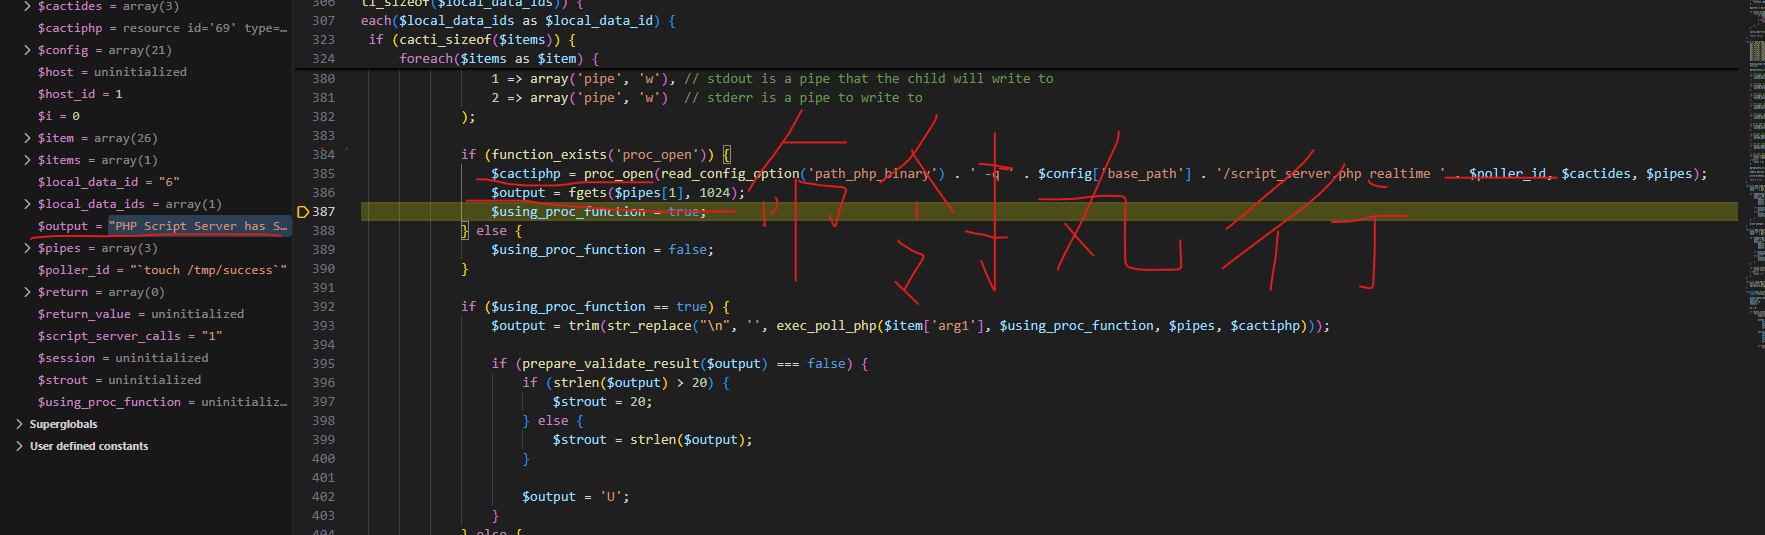Click $using_proc_function = false on line 389
The image size is (1765, 535).
(602, 250)
